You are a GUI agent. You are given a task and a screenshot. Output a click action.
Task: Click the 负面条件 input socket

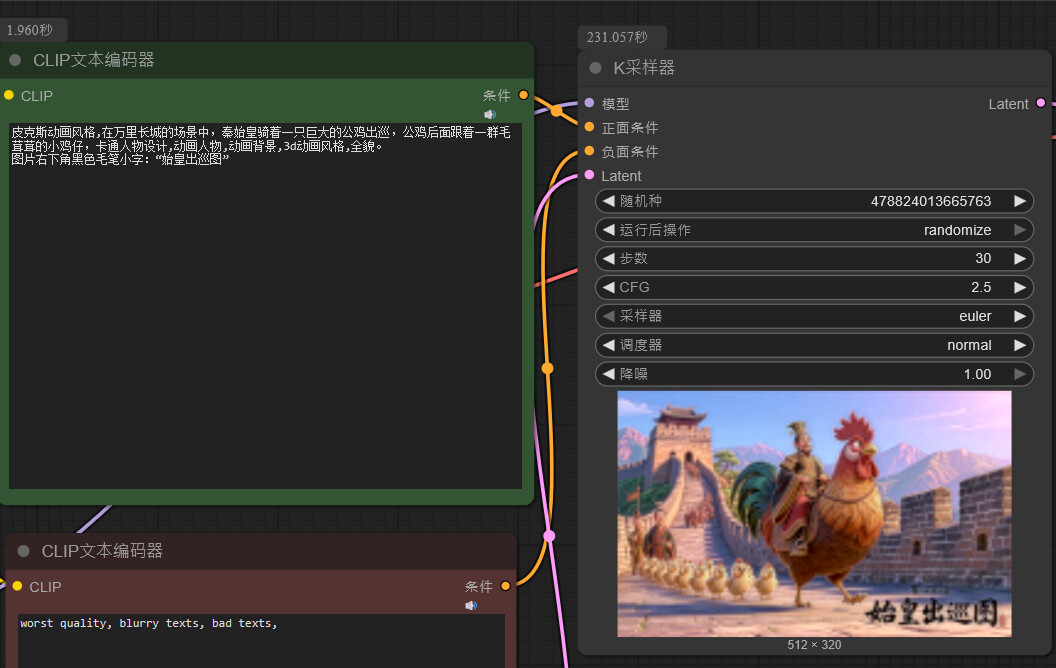click(589, 151)
